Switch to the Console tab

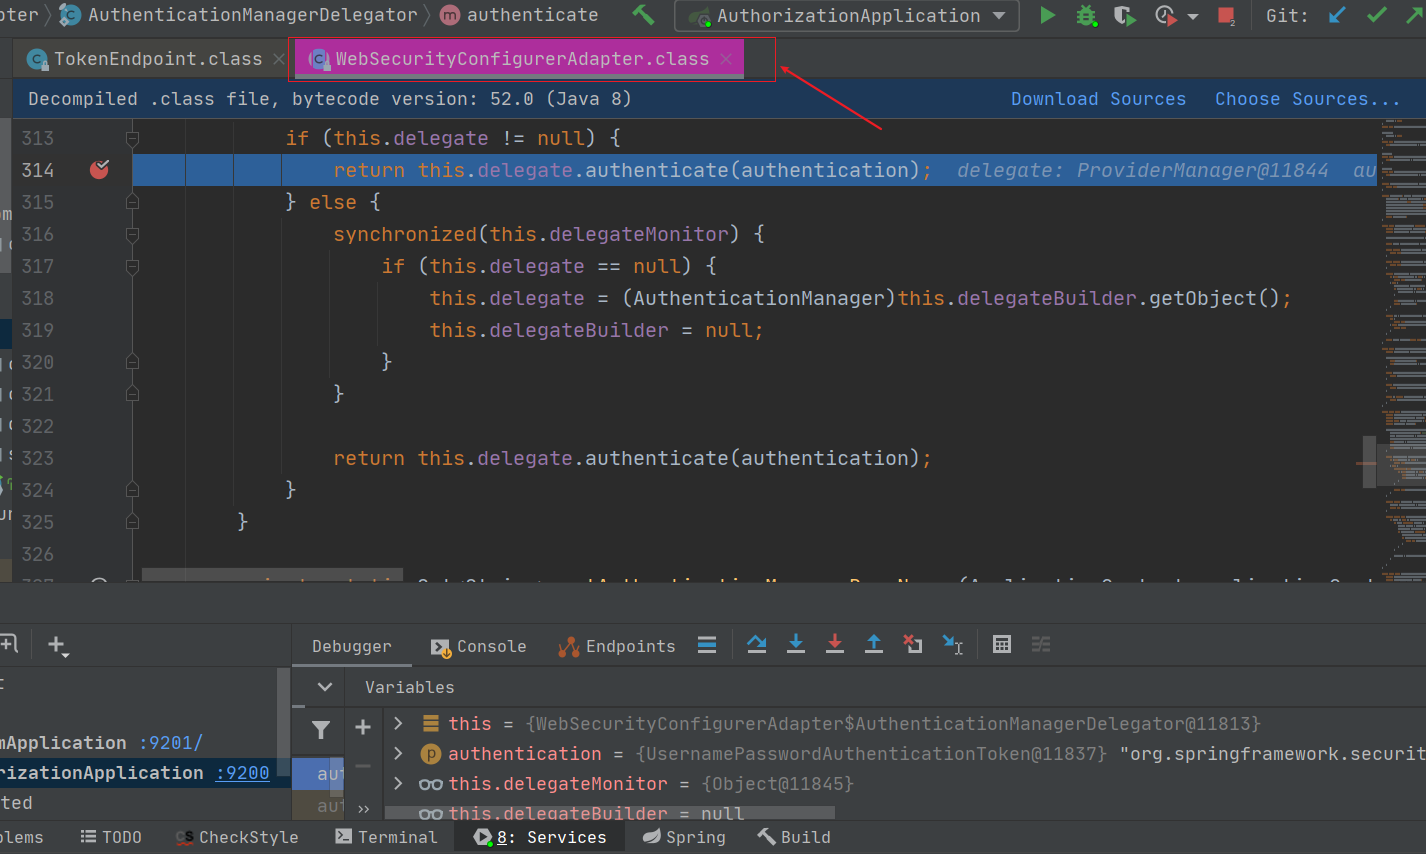(x=479, y=647)
